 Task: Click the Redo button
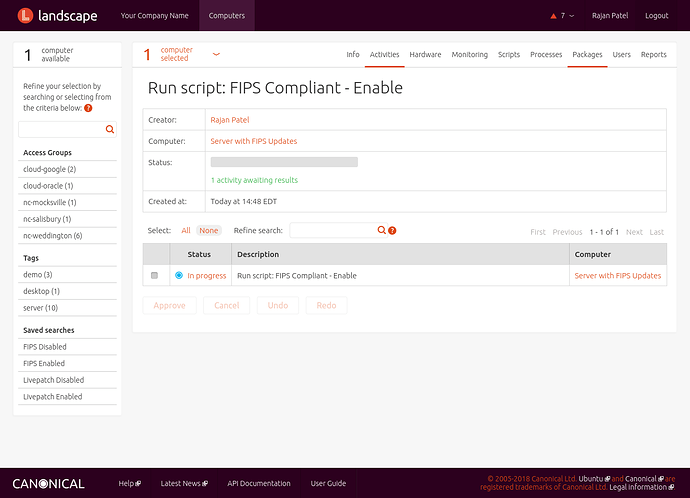click(326, 305)
